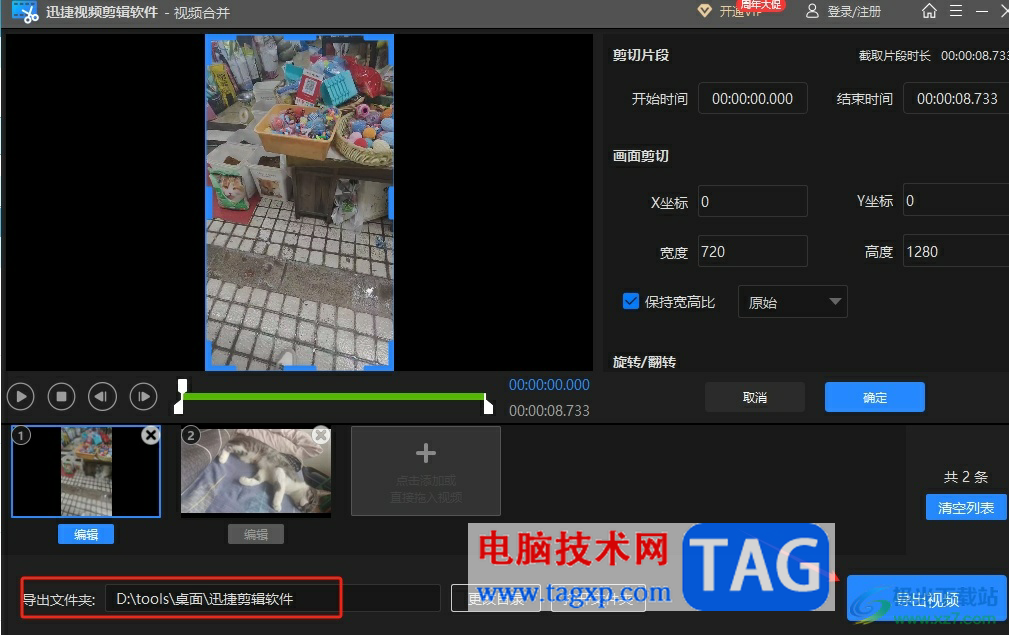Viewport: 1009px width, 635px height.
Task: Step forward to the next frame
Action: pyautogui.click(x=143, y=396)
